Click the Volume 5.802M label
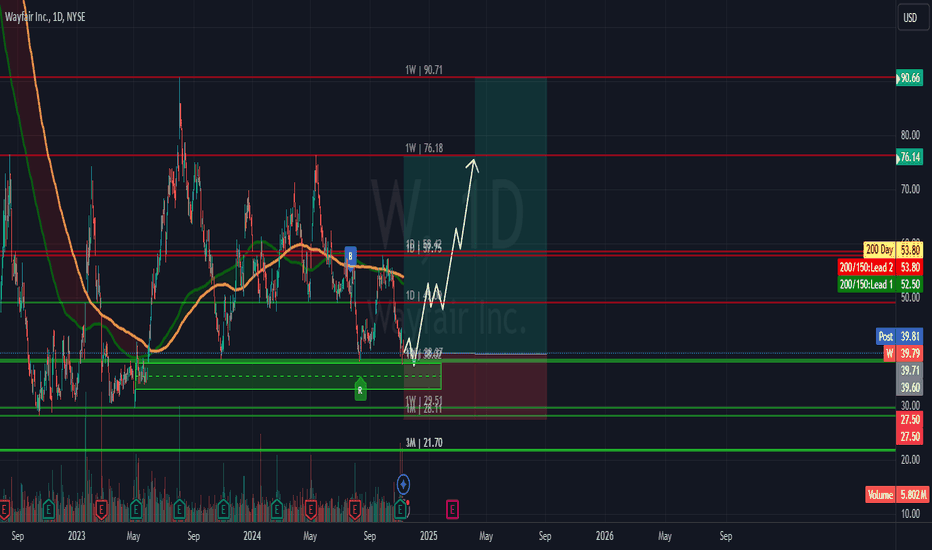Image resolution: width=932 pixels, height=550 pixels. [897, 495]
